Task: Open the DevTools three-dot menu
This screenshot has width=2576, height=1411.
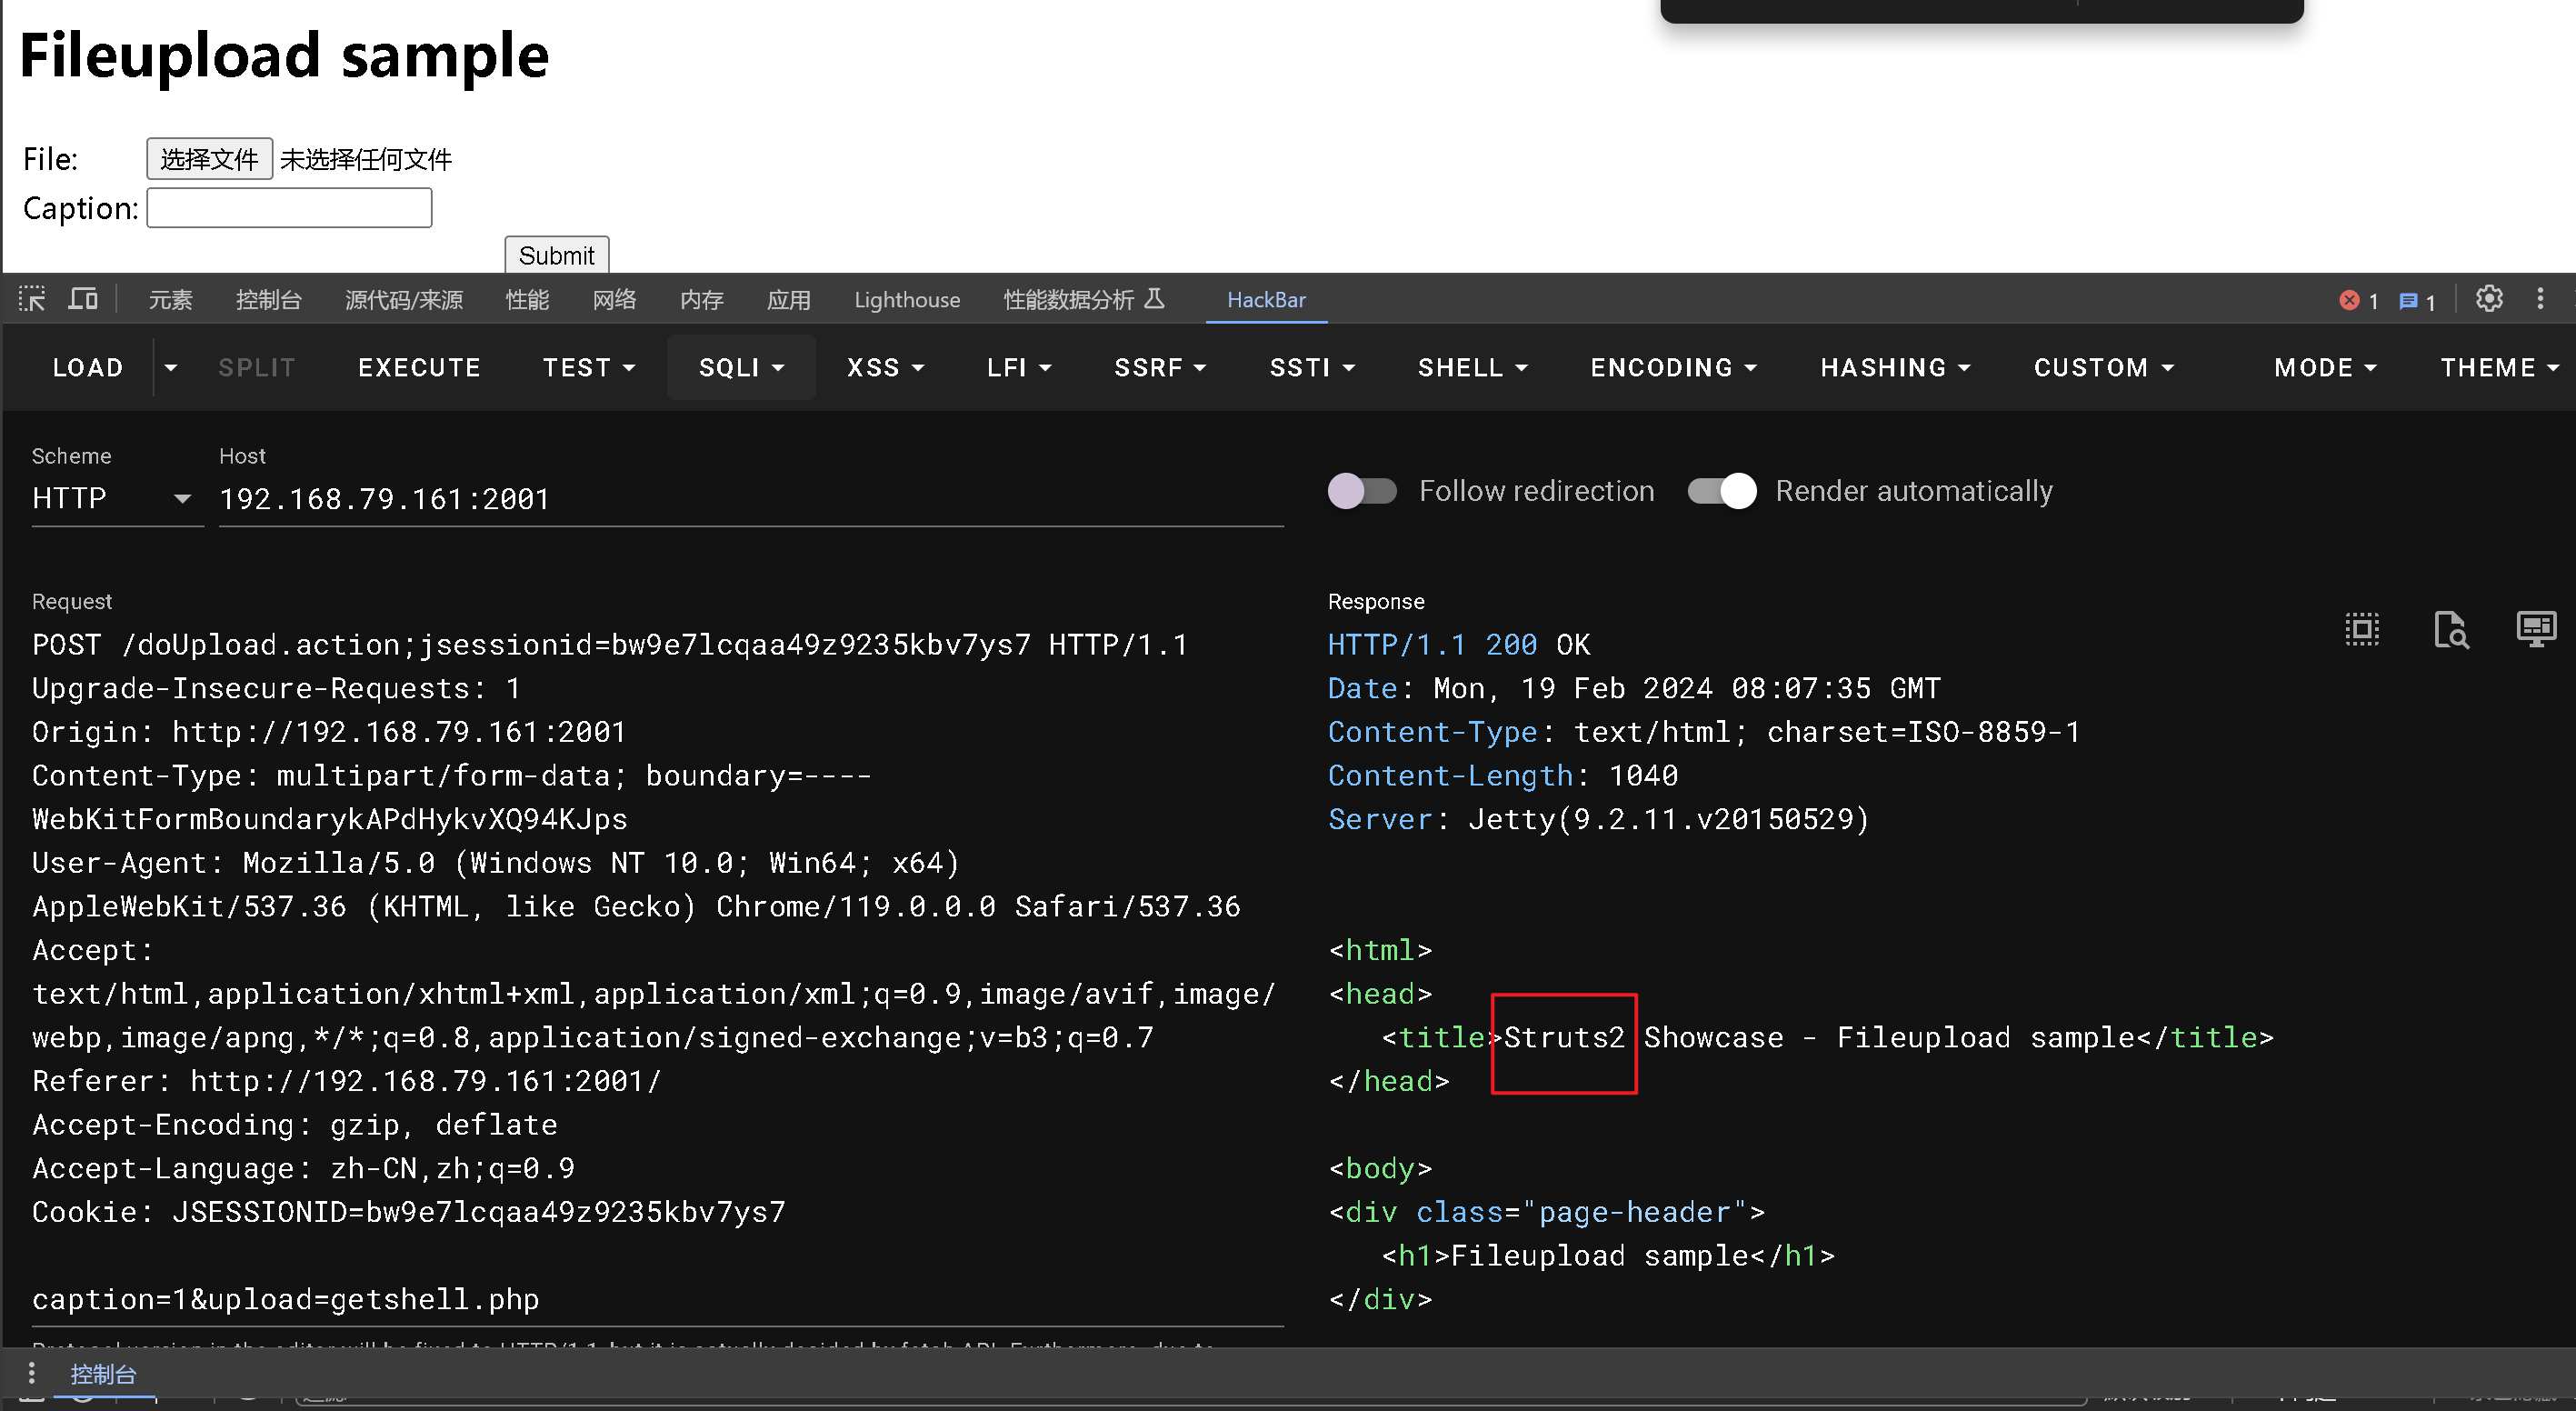Action: coord(2540,299)
